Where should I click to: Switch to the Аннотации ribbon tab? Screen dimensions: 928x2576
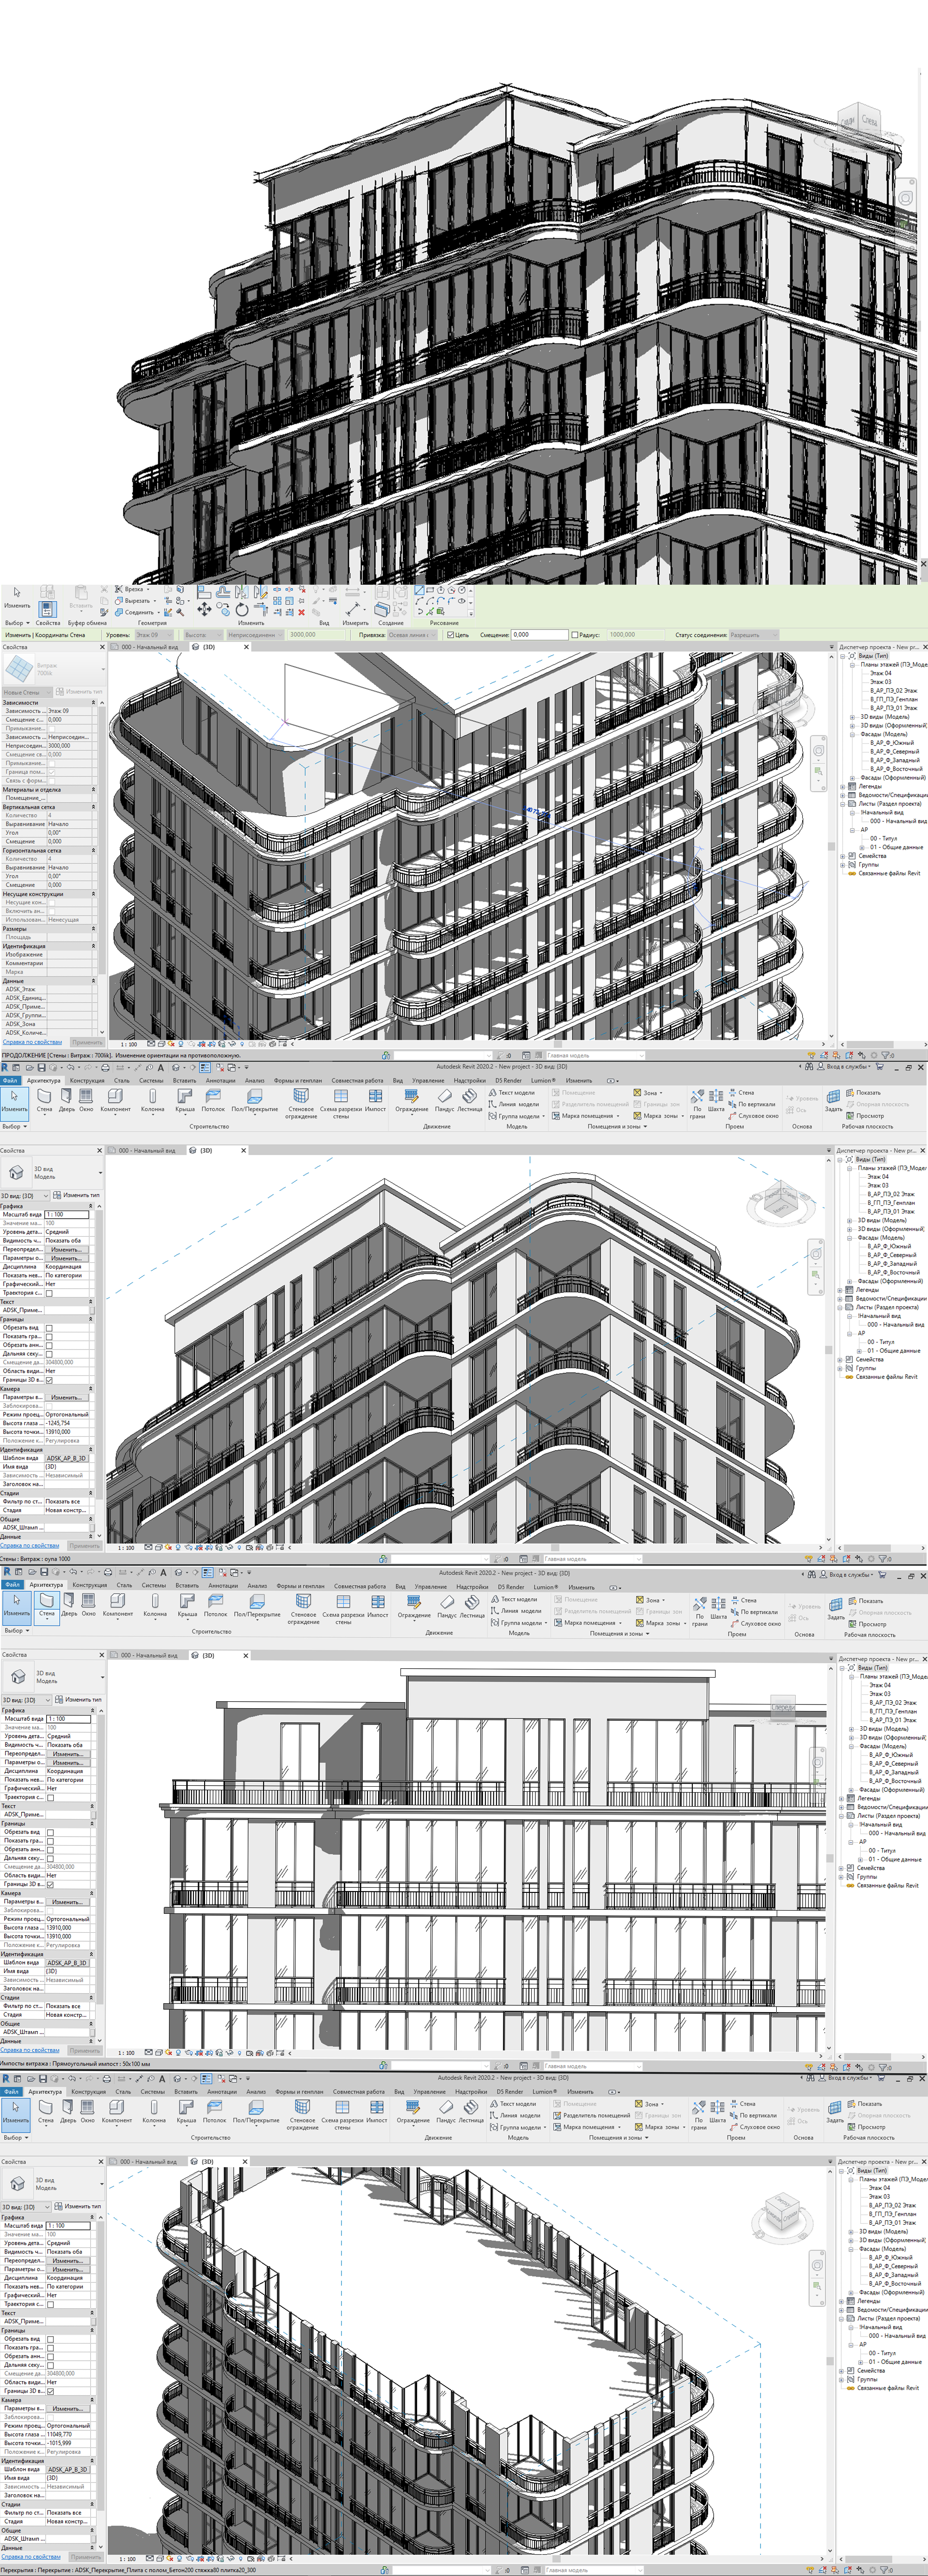point(220,1080)
